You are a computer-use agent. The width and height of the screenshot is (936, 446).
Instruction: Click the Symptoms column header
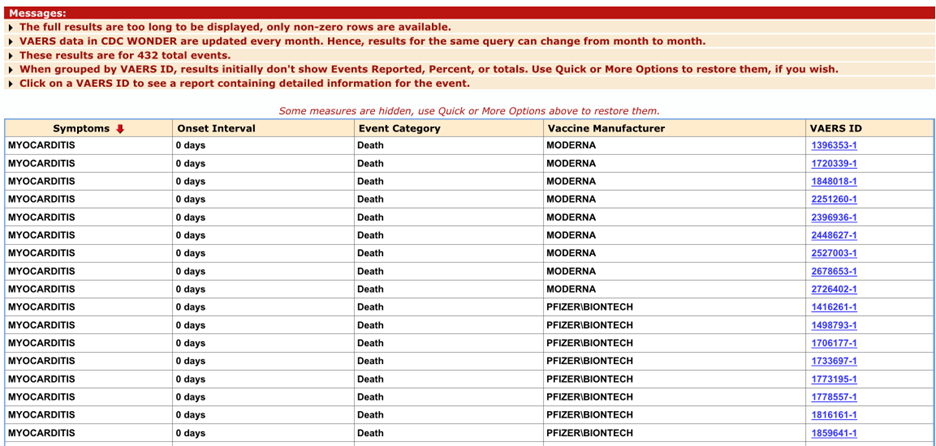pyautogui.click(x=81, y=128)
